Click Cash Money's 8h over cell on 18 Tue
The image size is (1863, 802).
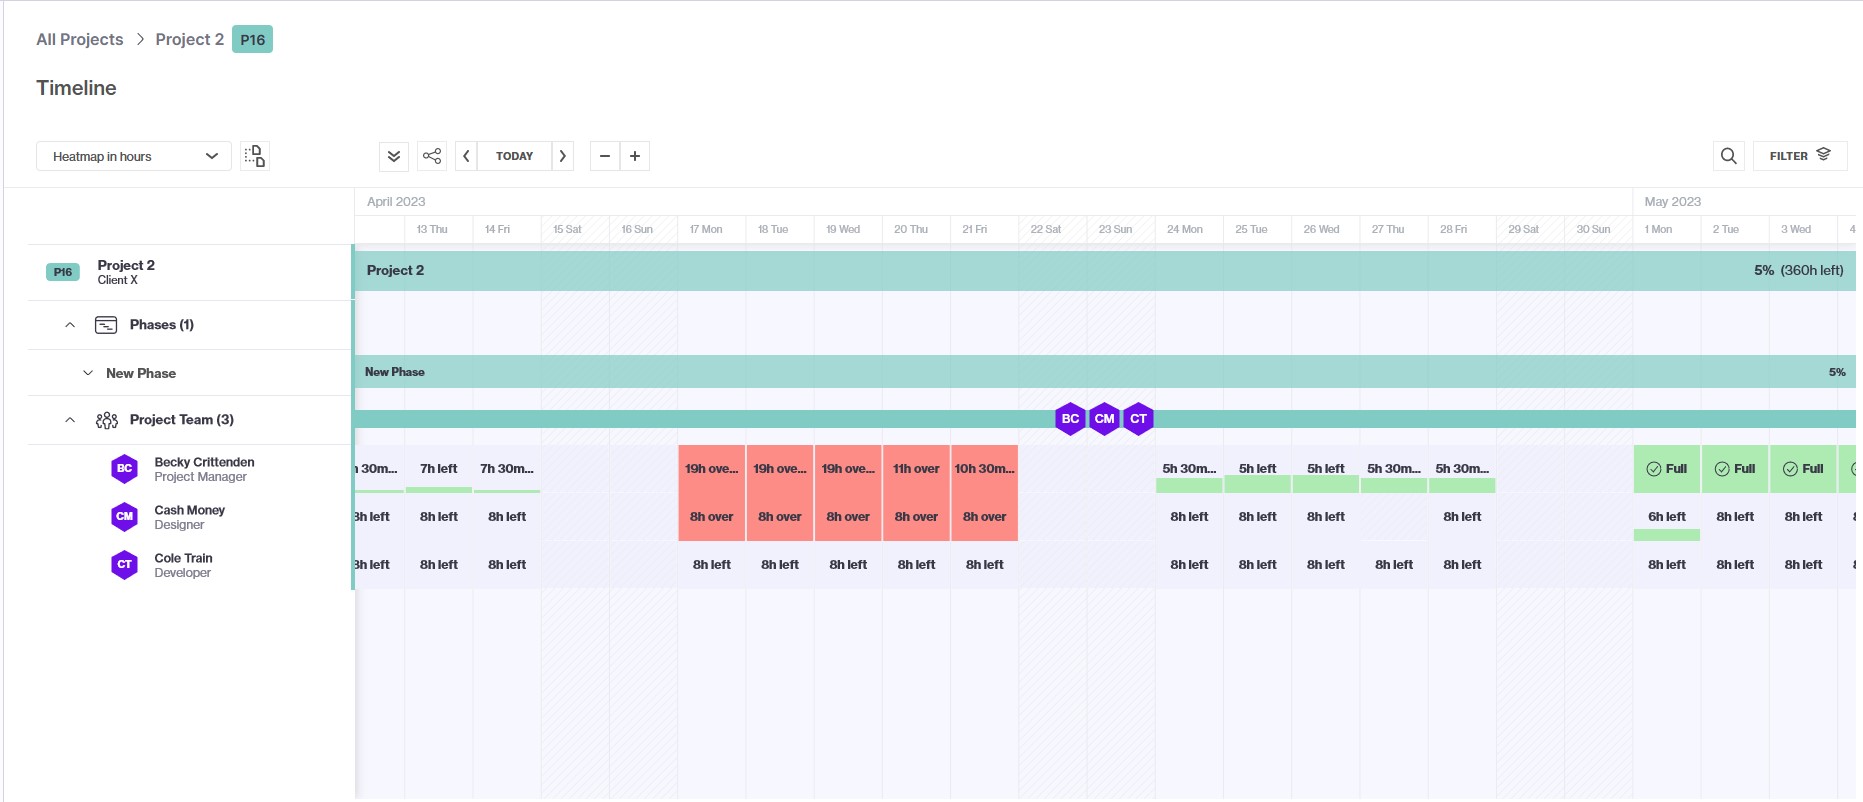click(x=780, y=517)
